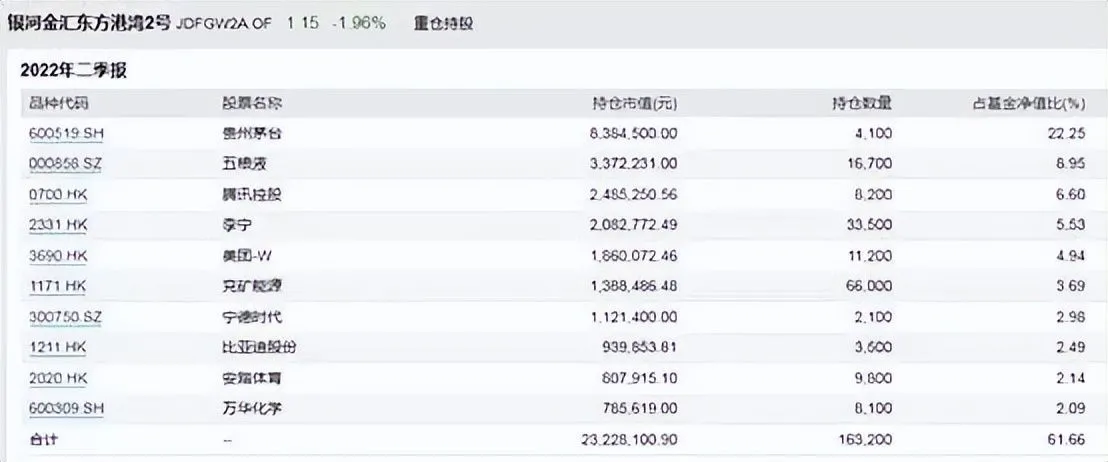Click the 品种代码 column header

(59, 104)
